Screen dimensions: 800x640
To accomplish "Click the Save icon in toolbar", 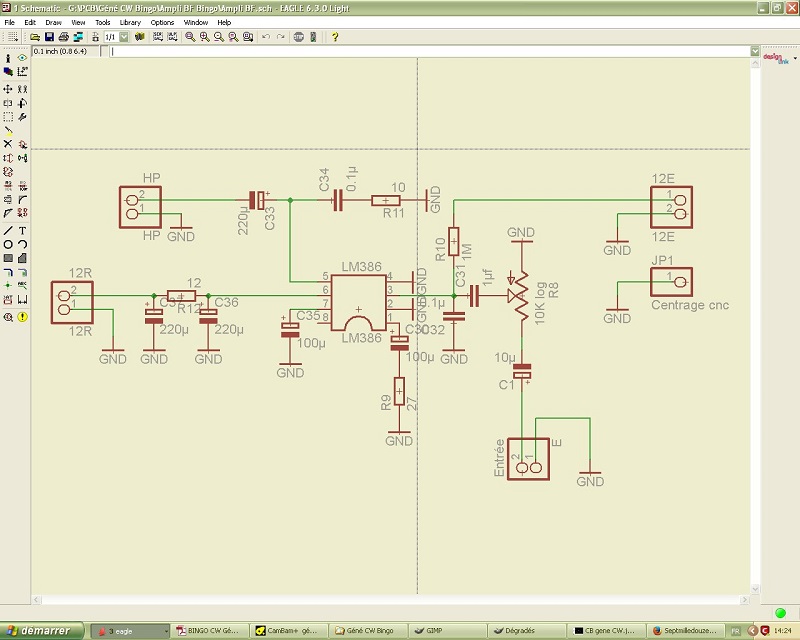I will [49, 37].
